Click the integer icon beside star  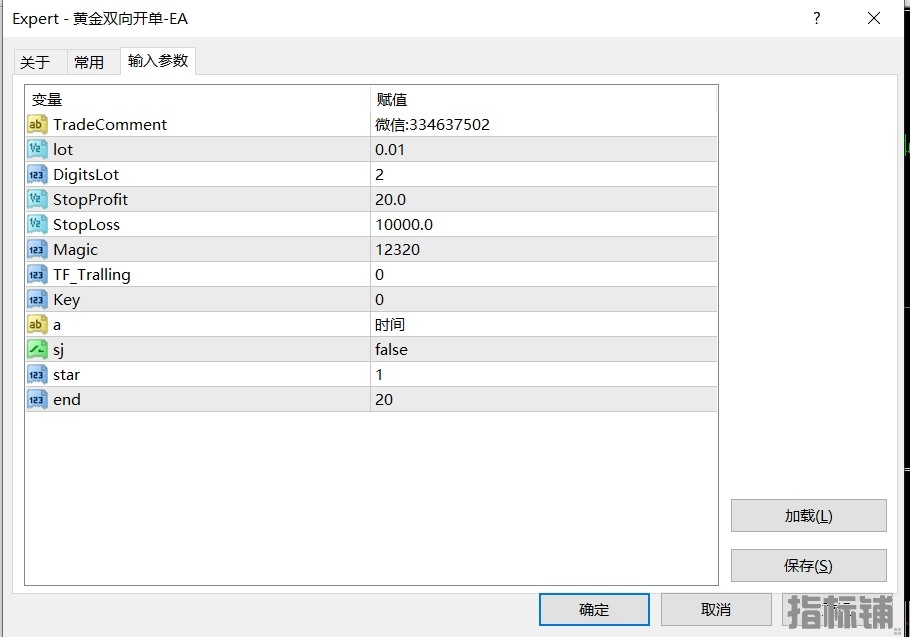(x=37, y=374)
